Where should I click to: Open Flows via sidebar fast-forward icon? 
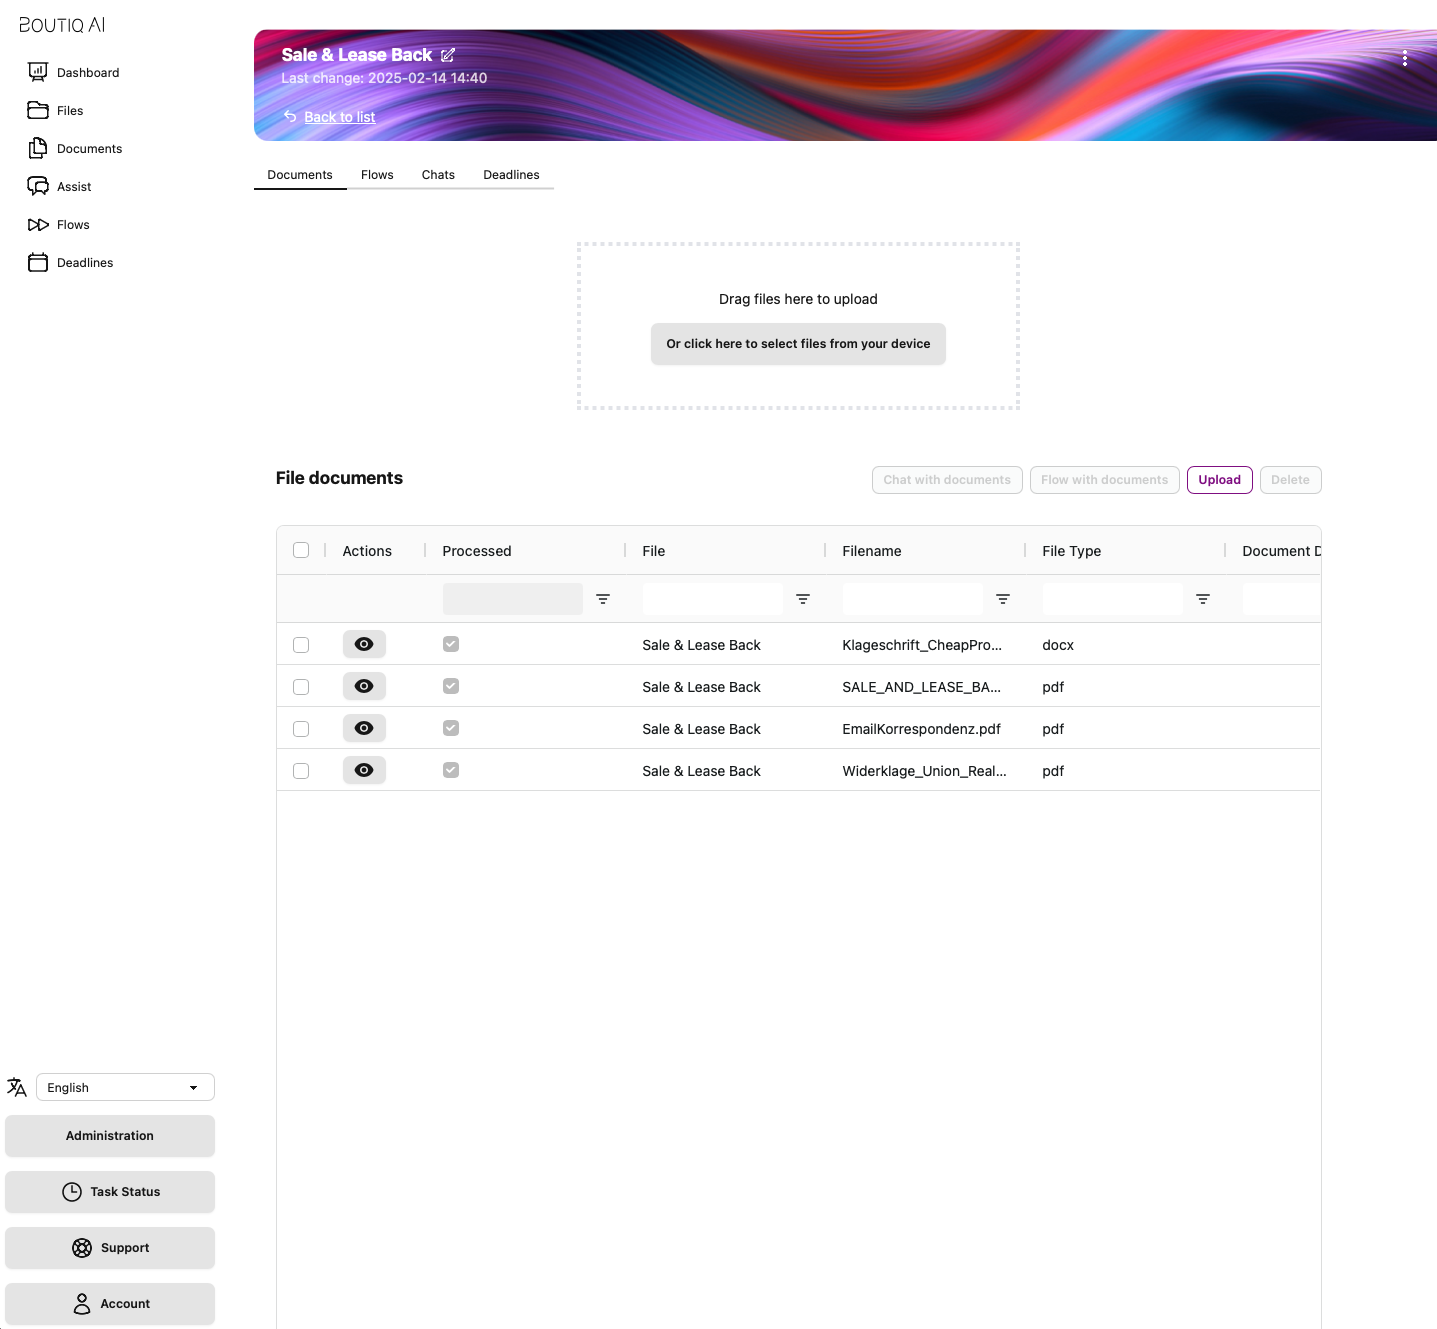click(x=38, y=225)
